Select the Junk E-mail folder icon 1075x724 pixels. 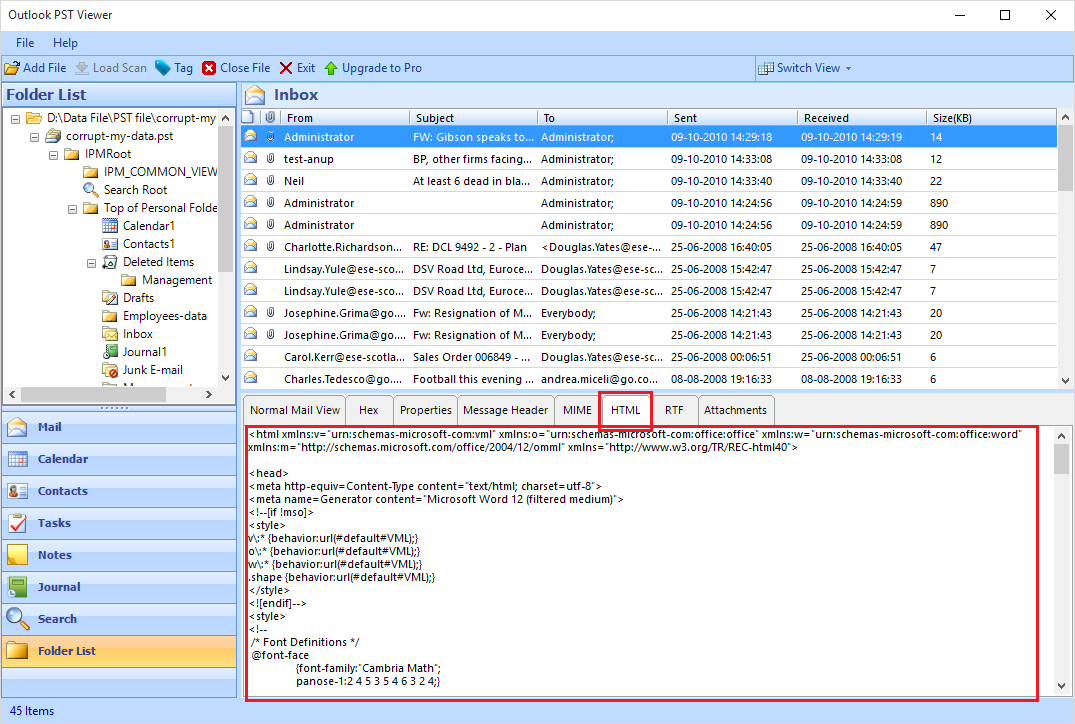pos(110,370)
